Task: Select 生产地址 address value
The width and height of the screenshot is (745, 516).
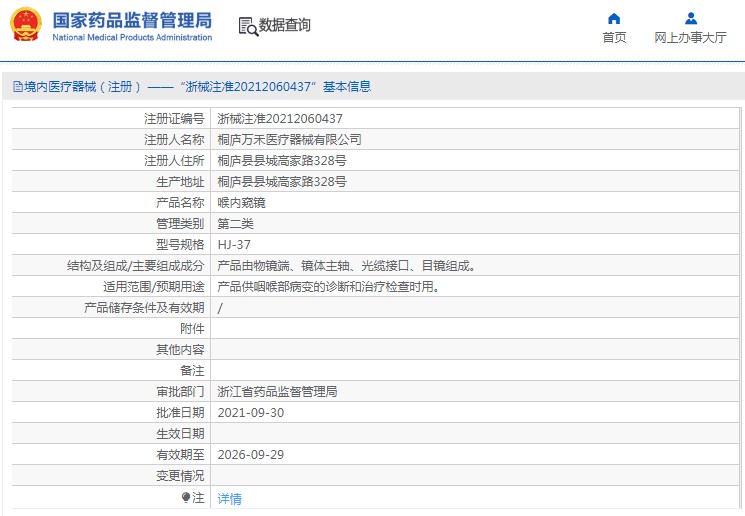Action: tap(282, 182)
